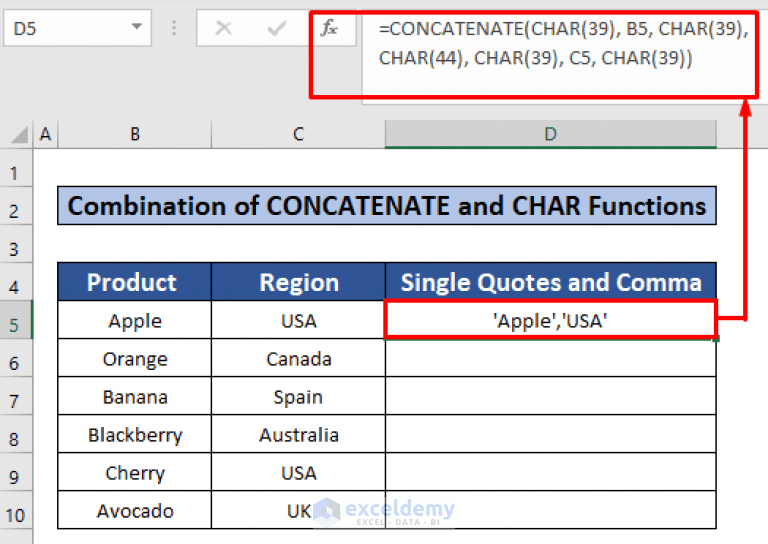Click the three-dot formula bar handle
The image size is (768, 544).
click(174, 28)
